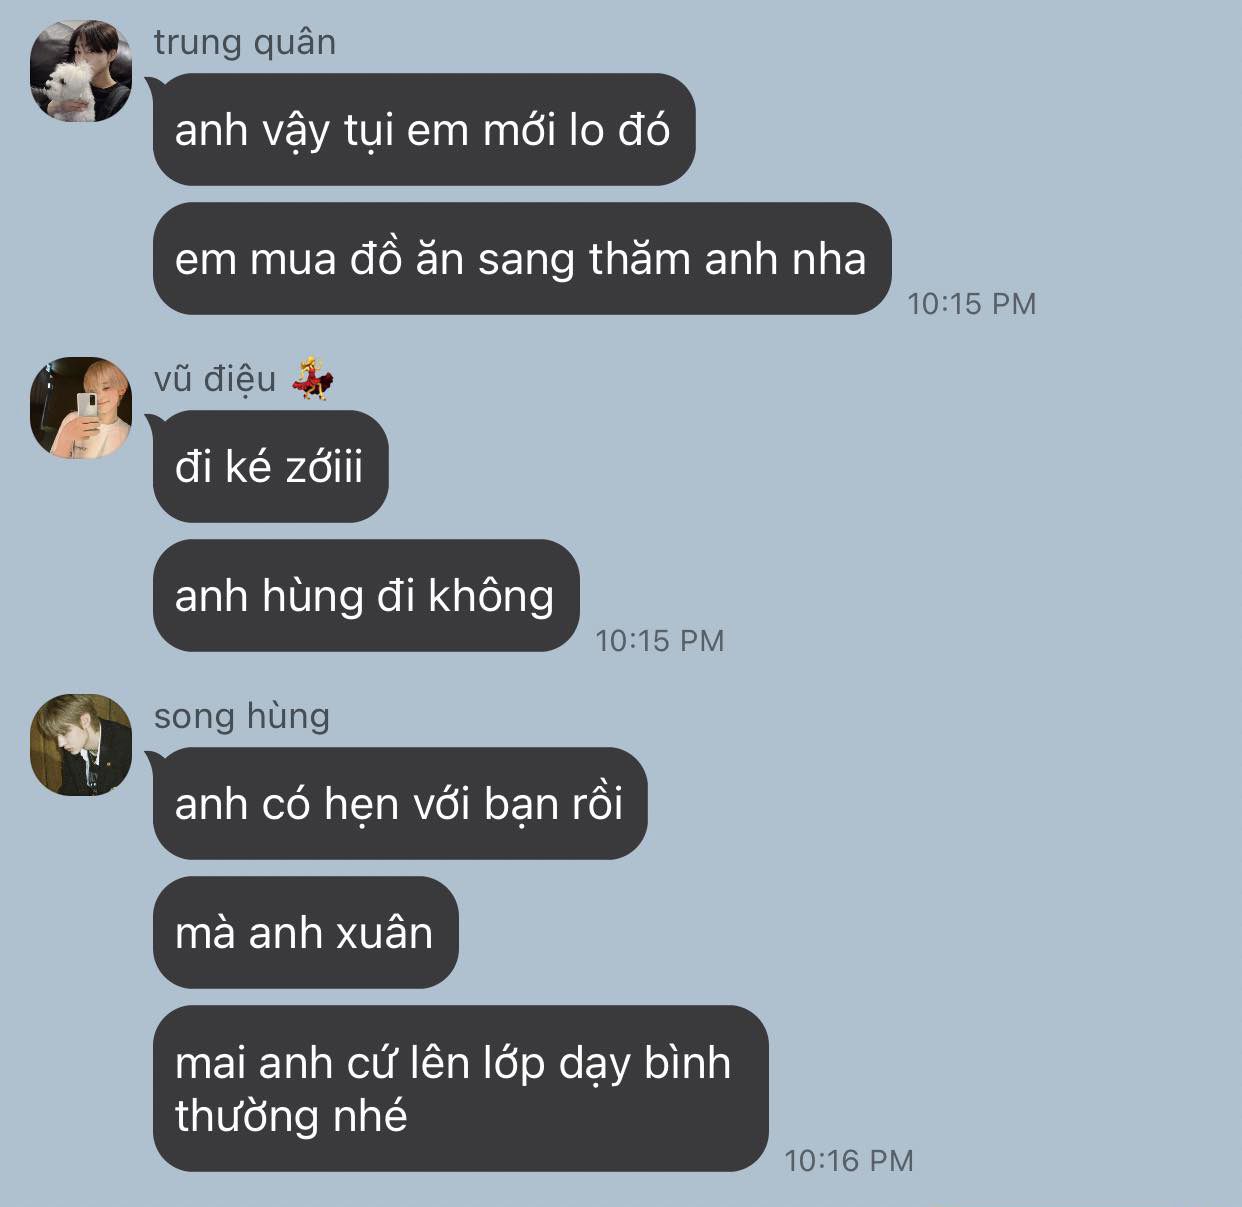Tap the phone in vũ điệu's avatar
This screenshot has height=1207, width=1242.
(88, 407)
